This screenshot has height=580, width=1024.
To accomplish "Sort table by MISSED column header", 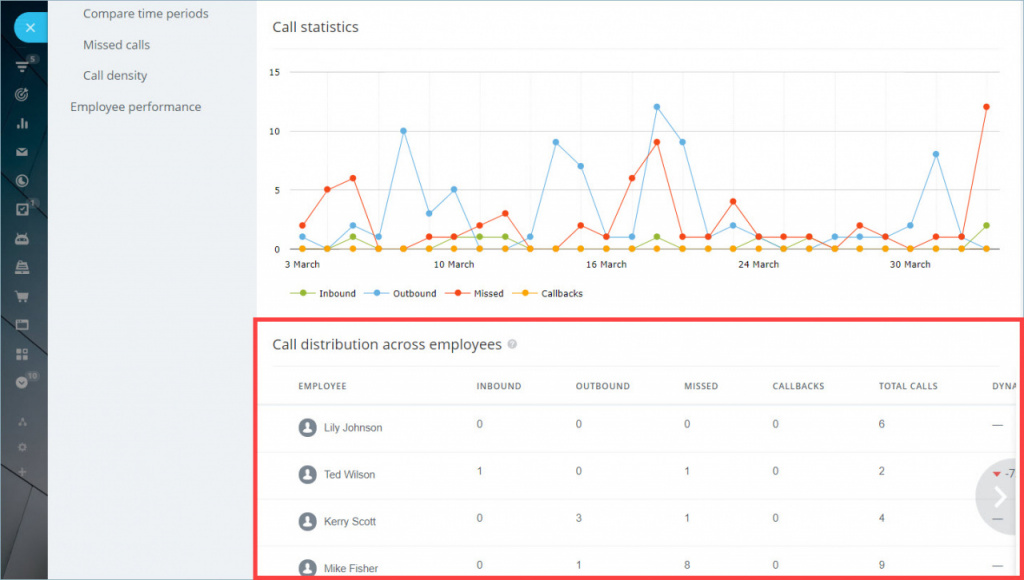I will 701,386.
